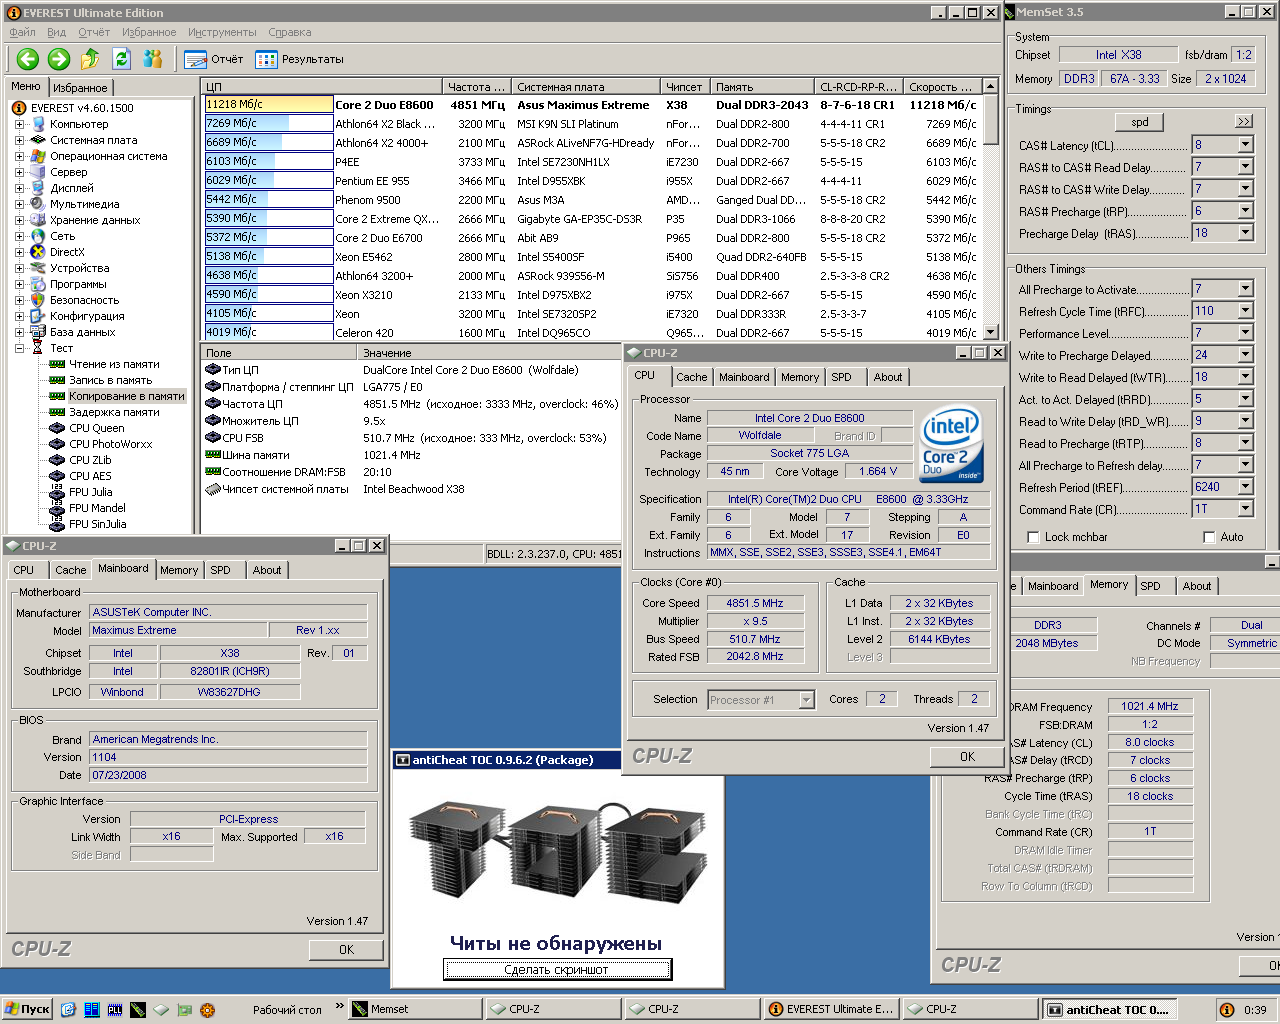Expand the Компьютер tree node
This screenshot has height=1024, width=1280.
[19, 124]
